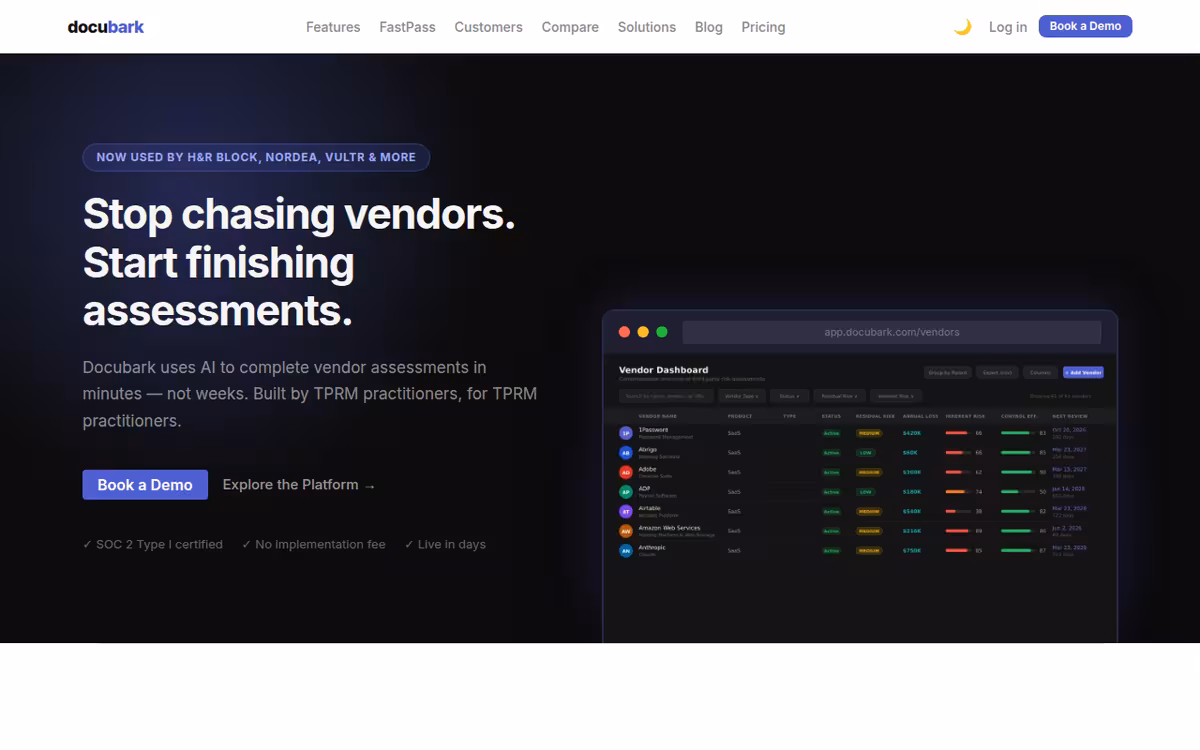The image size is (1200, 750).
Task: Click the Abrigo avatar icon
Action: (x=626, y=453)
